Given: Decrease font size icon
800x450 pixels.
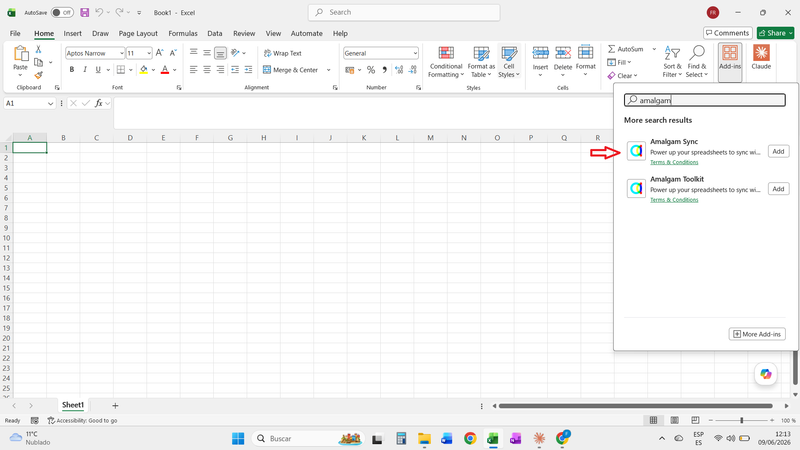Looking at the screenshot, I should 173,53.
